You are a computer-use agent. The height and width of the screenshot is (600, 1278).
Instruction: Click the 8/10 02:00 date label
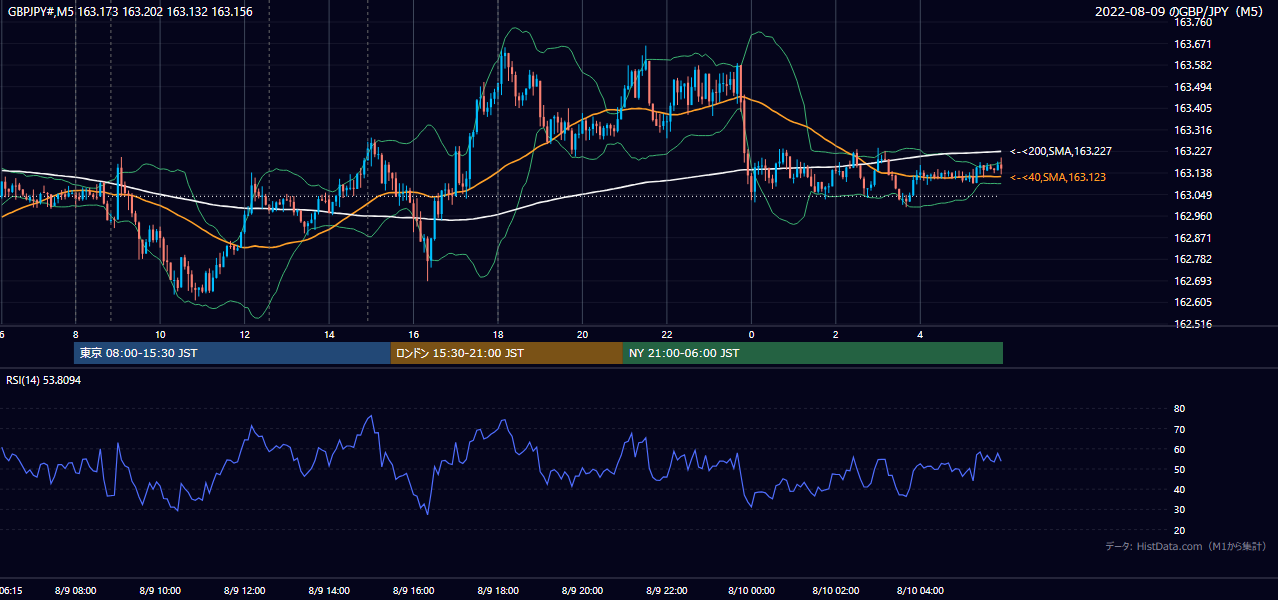(835, 591)
